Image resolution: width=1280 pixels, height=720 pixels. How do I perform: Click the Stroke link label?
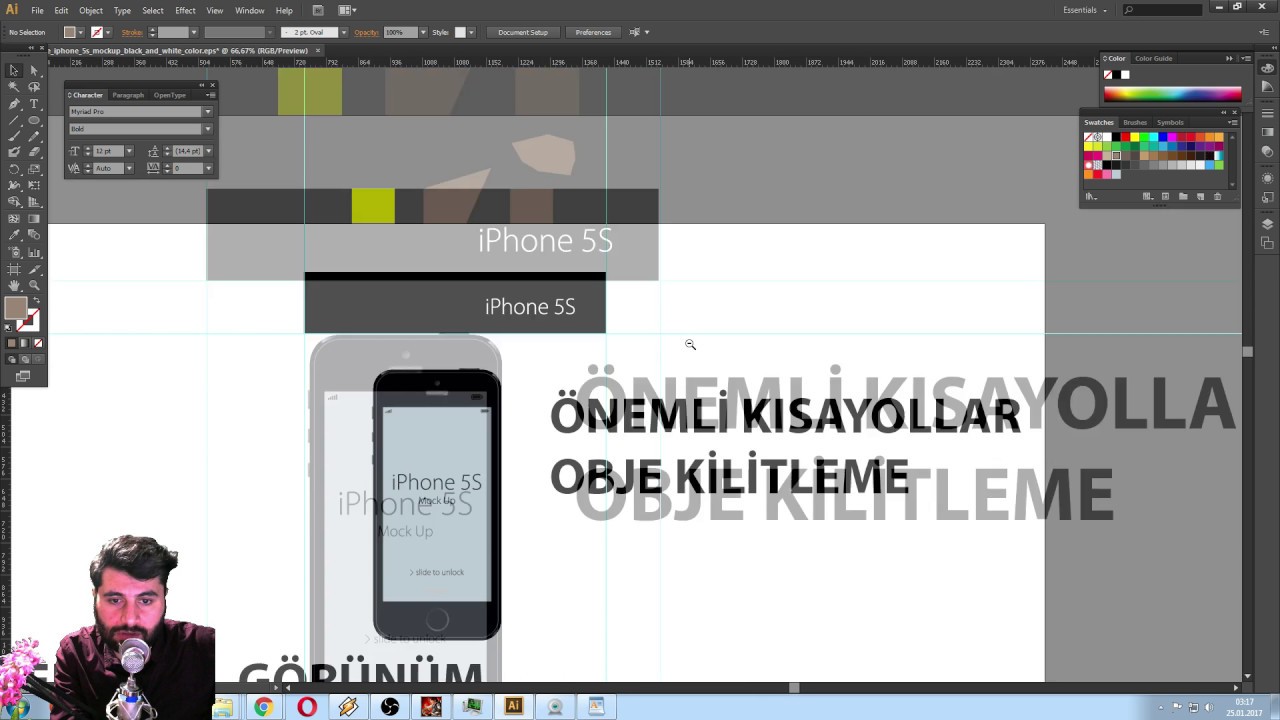tap(132, 32)
